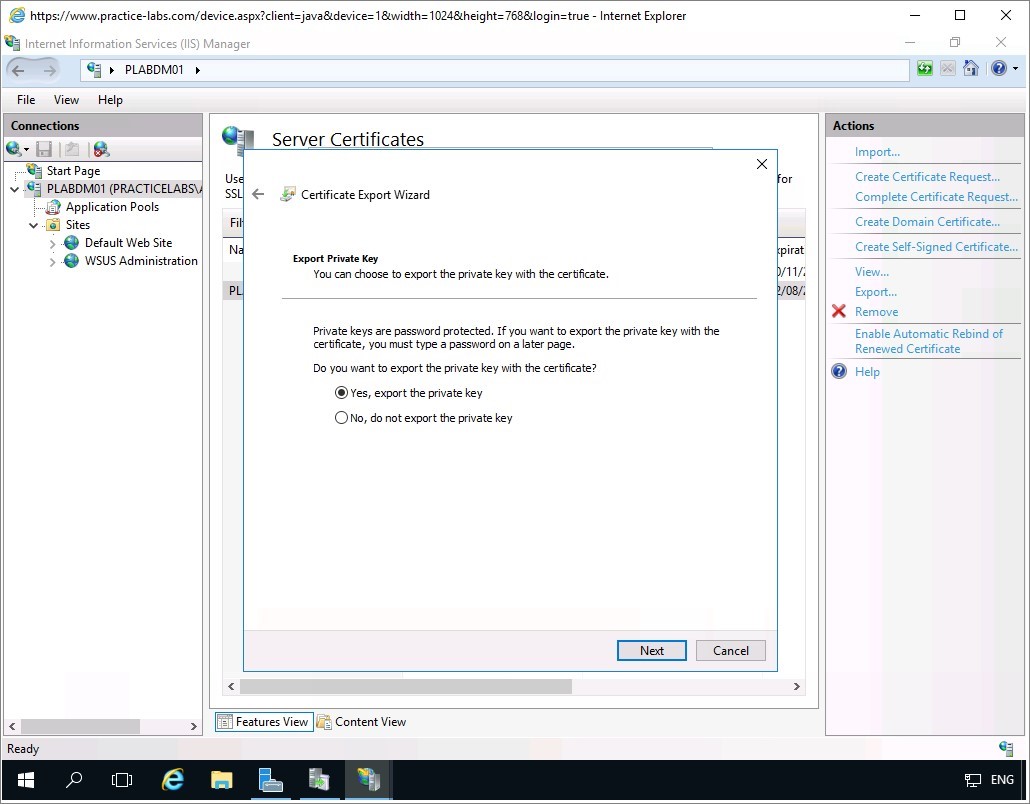Viewport: 1030px width, 804px height.
Task: Click the green refresh icon in address toolbar
Action: pos(925,69)
